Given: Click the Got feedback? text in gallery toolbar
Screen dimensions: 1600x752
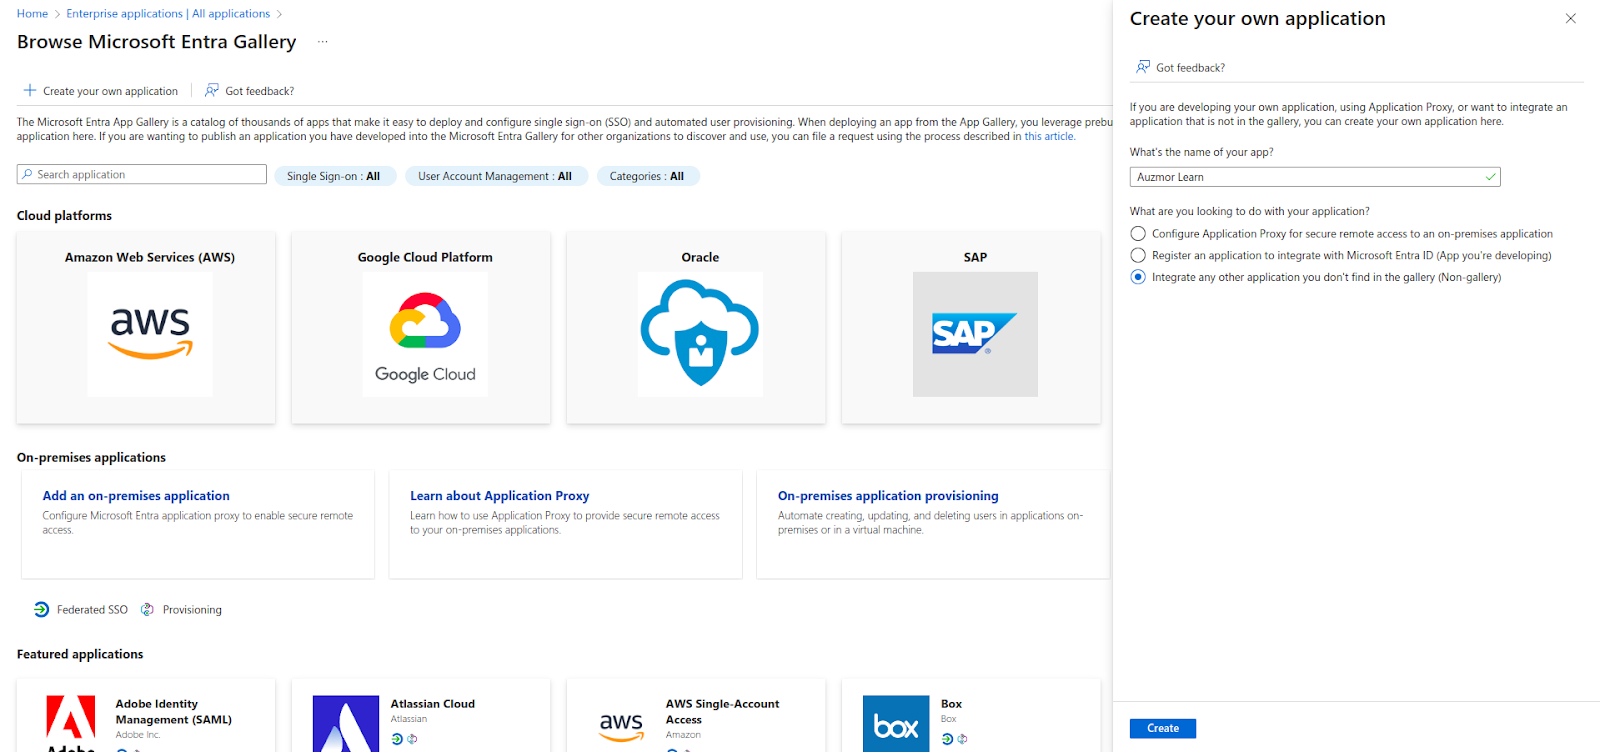Looking at the screenshot, I should (x=260, y=91).
